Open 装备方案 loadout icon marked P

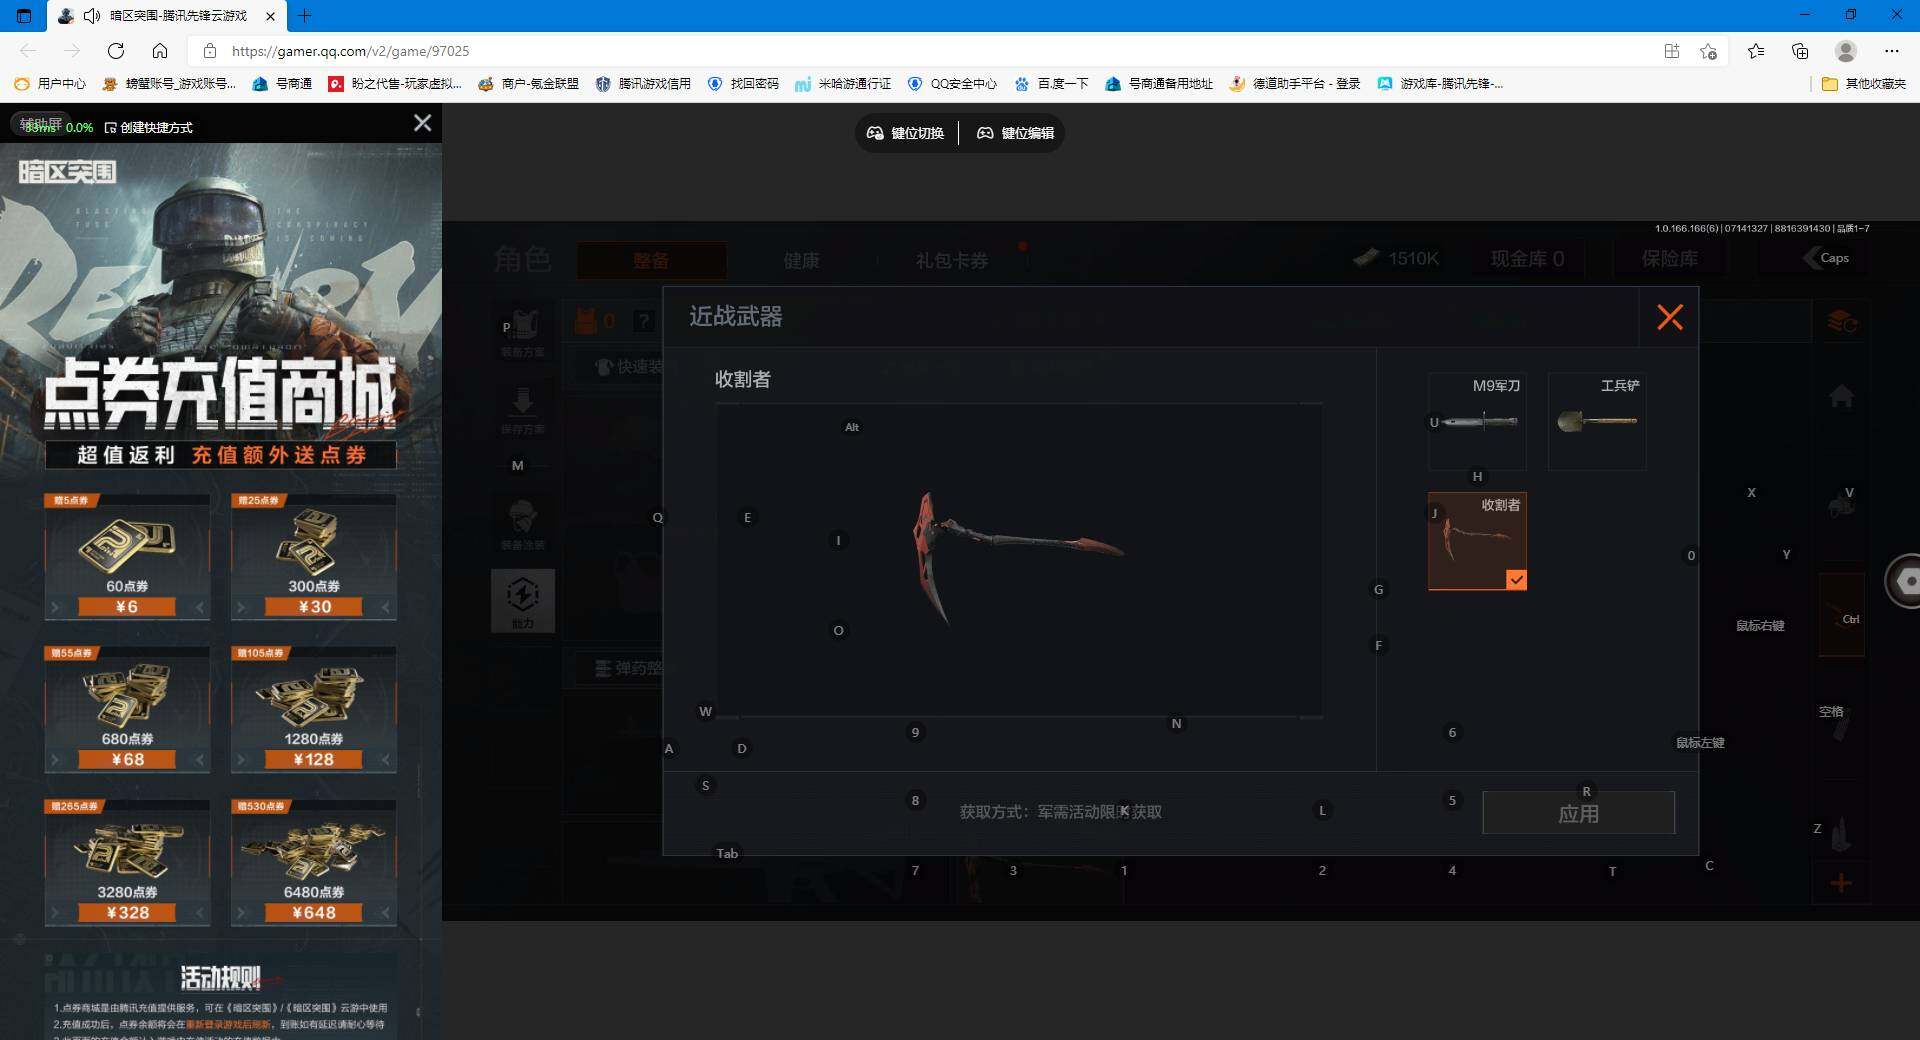tap(522, 332)
